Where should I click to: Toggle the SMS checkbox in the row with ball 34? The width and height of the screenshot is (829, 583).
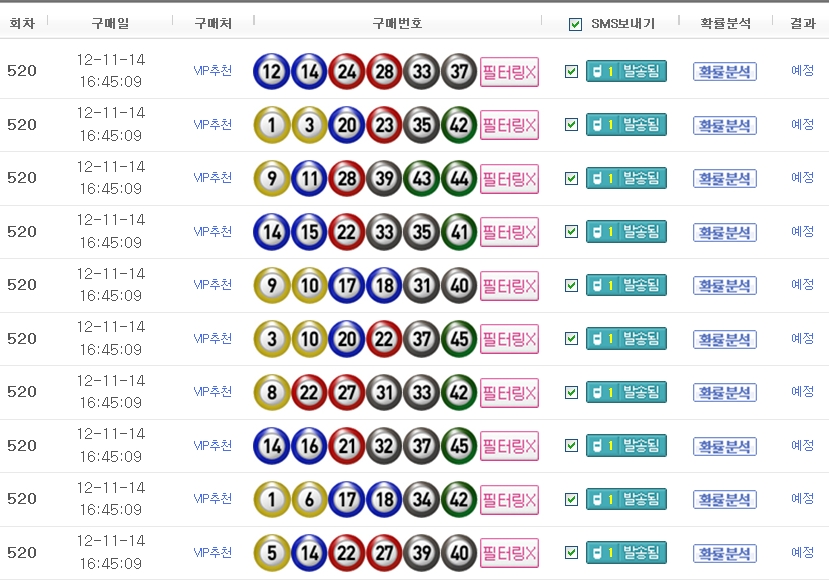pyautogui.click(x=571, y=499)
